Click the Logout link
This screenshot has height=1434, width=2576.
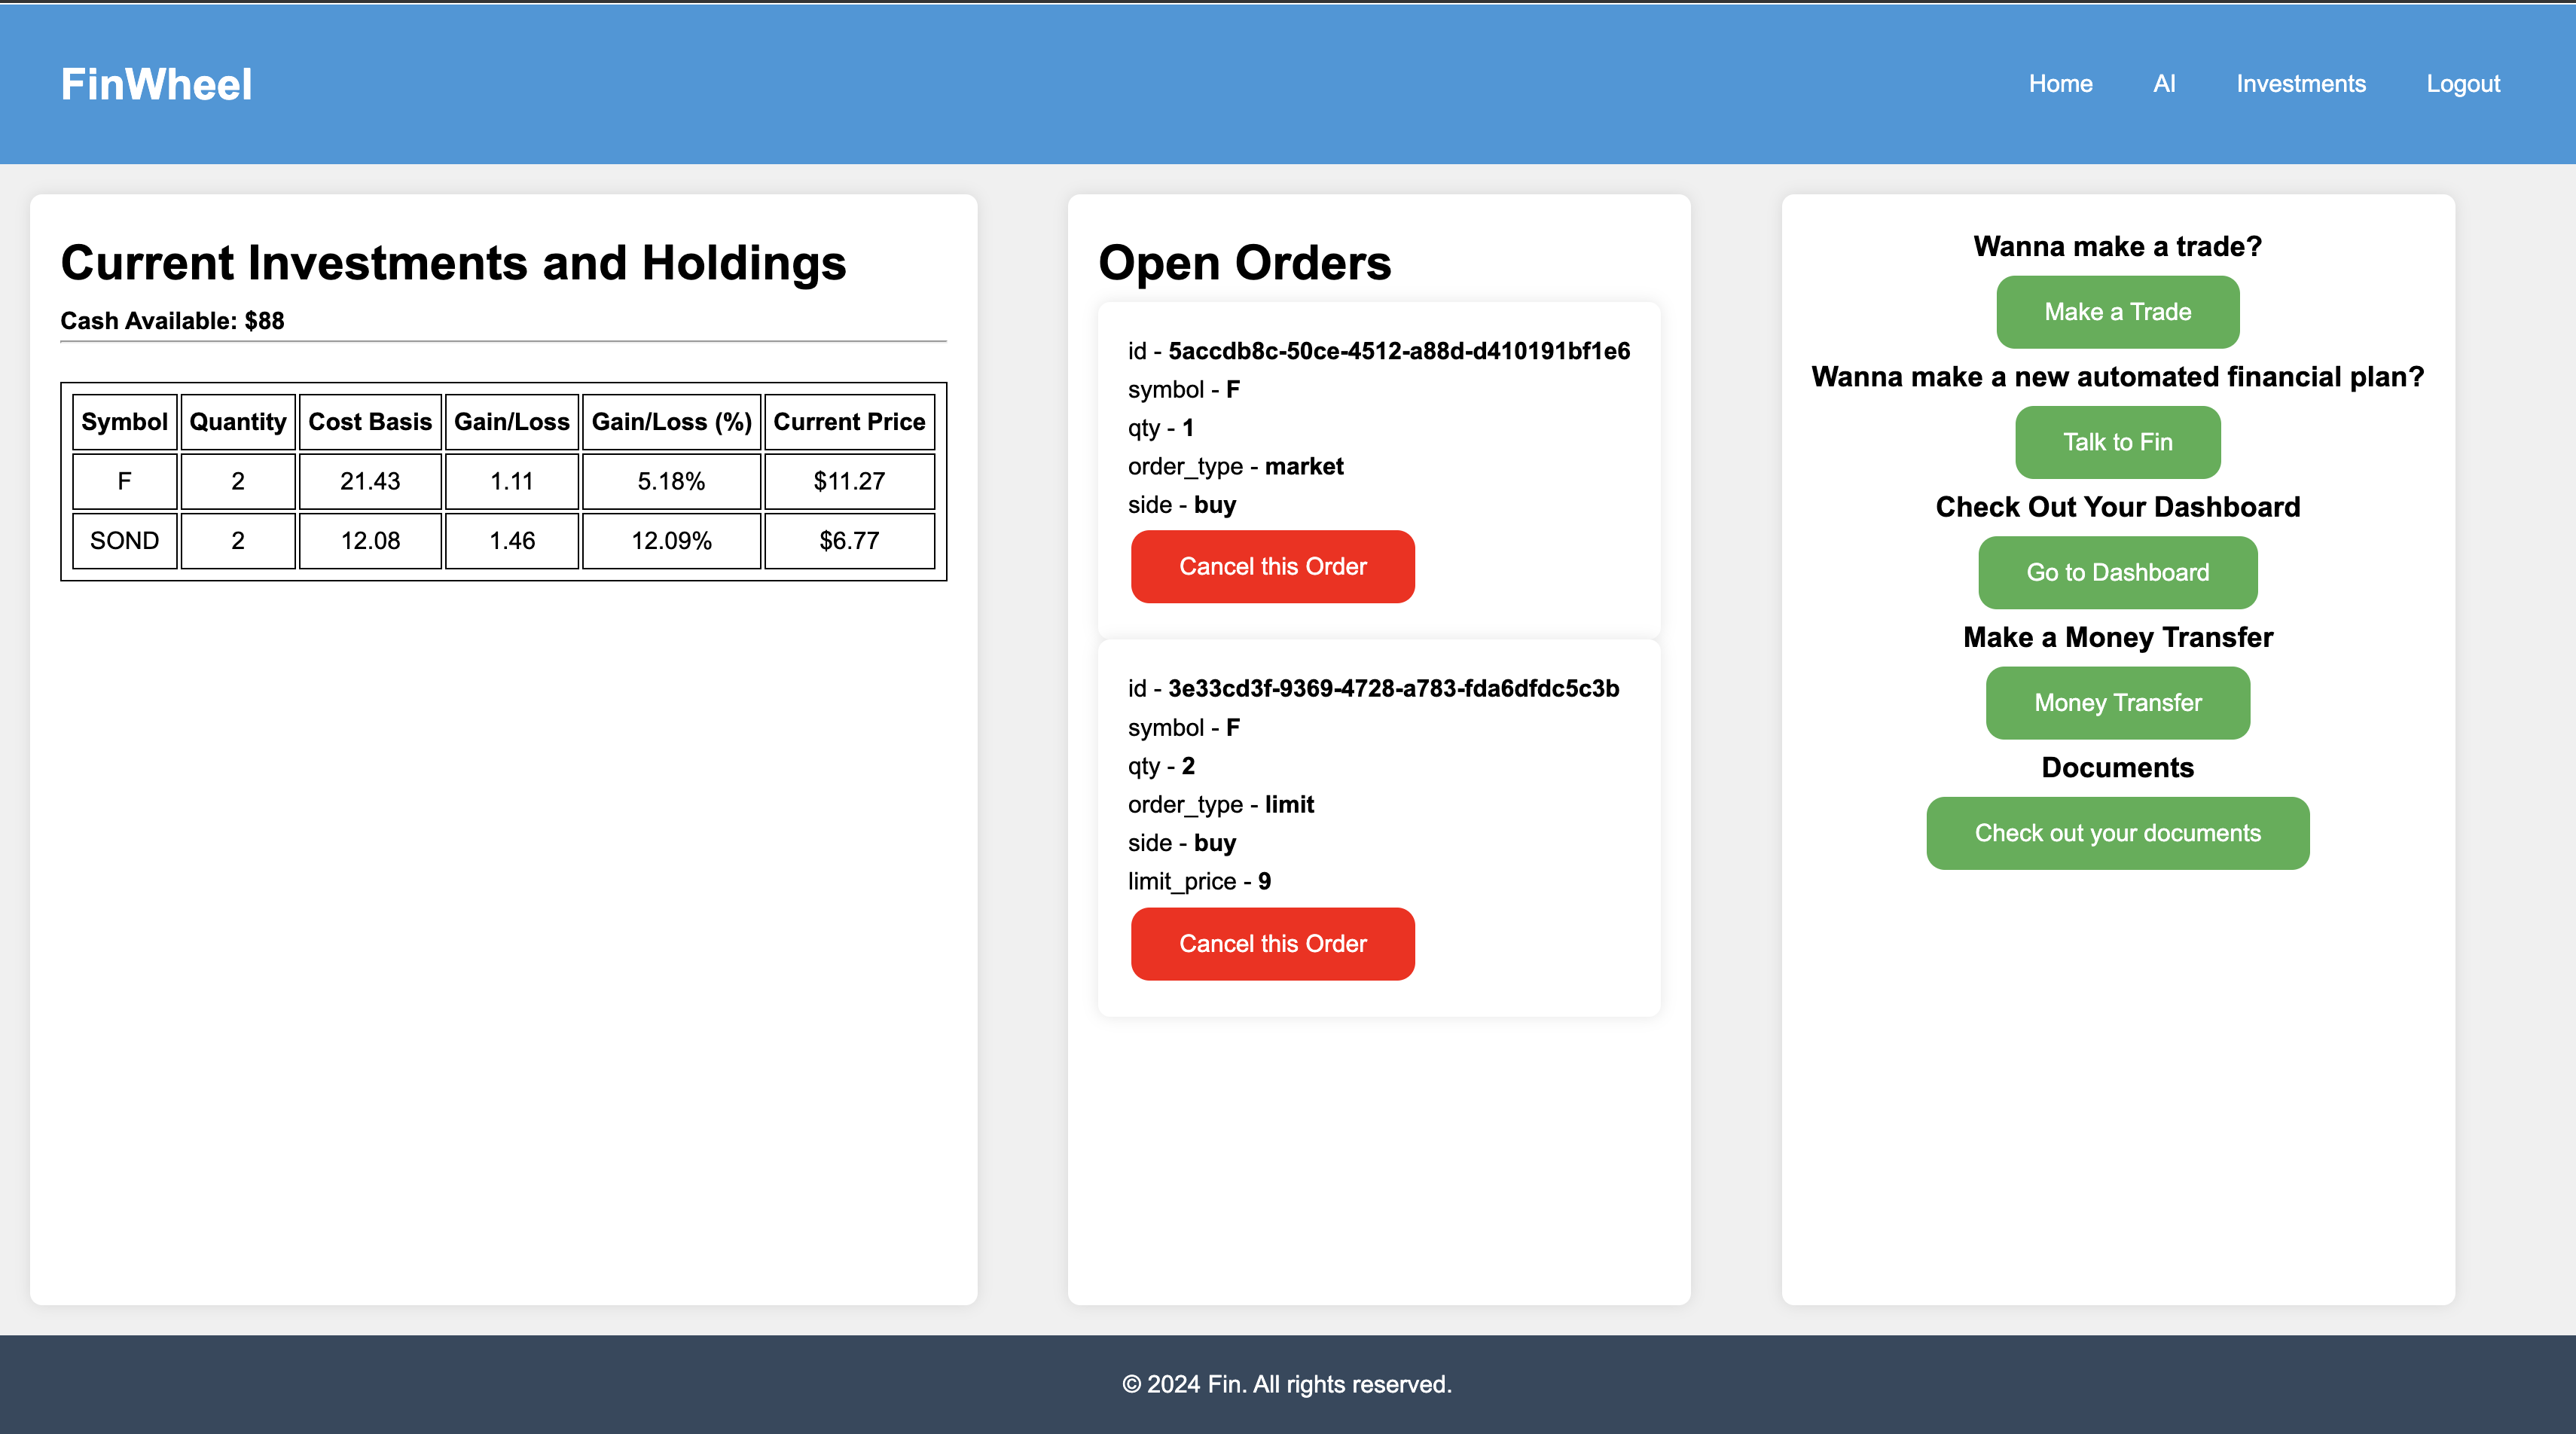tap(2462, 84)
